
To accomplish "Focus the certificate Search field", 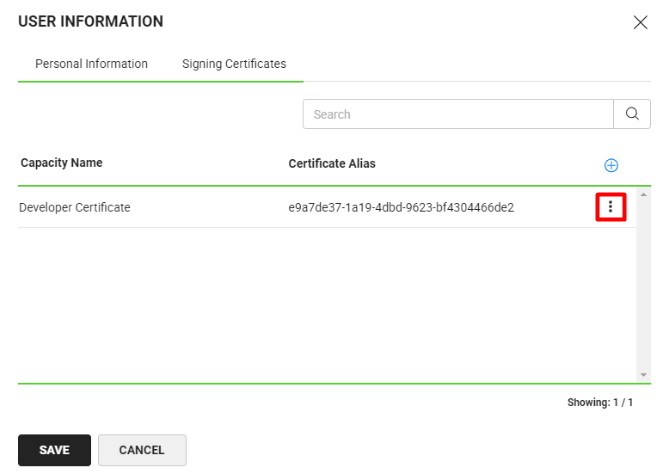I will tap(457, 114).
